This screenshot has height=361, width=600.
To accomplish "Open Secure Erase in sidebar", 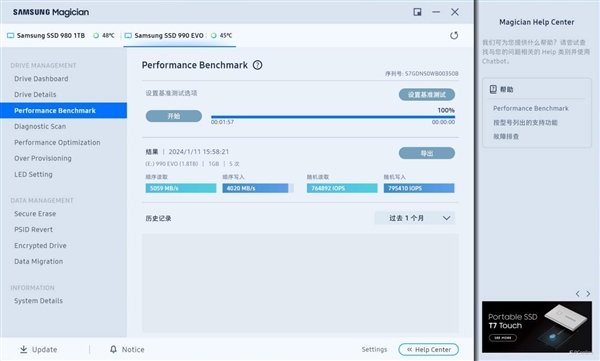I will tap(35, 214).
